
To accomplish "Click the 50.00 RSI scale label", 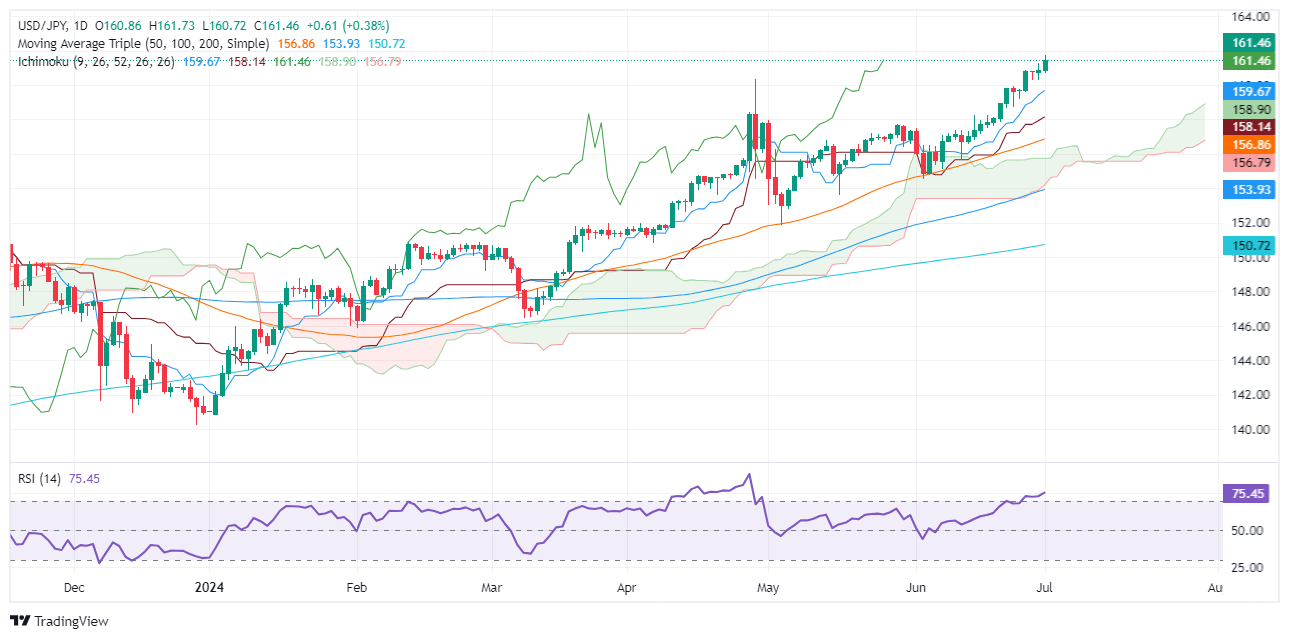I will 1247,531.
